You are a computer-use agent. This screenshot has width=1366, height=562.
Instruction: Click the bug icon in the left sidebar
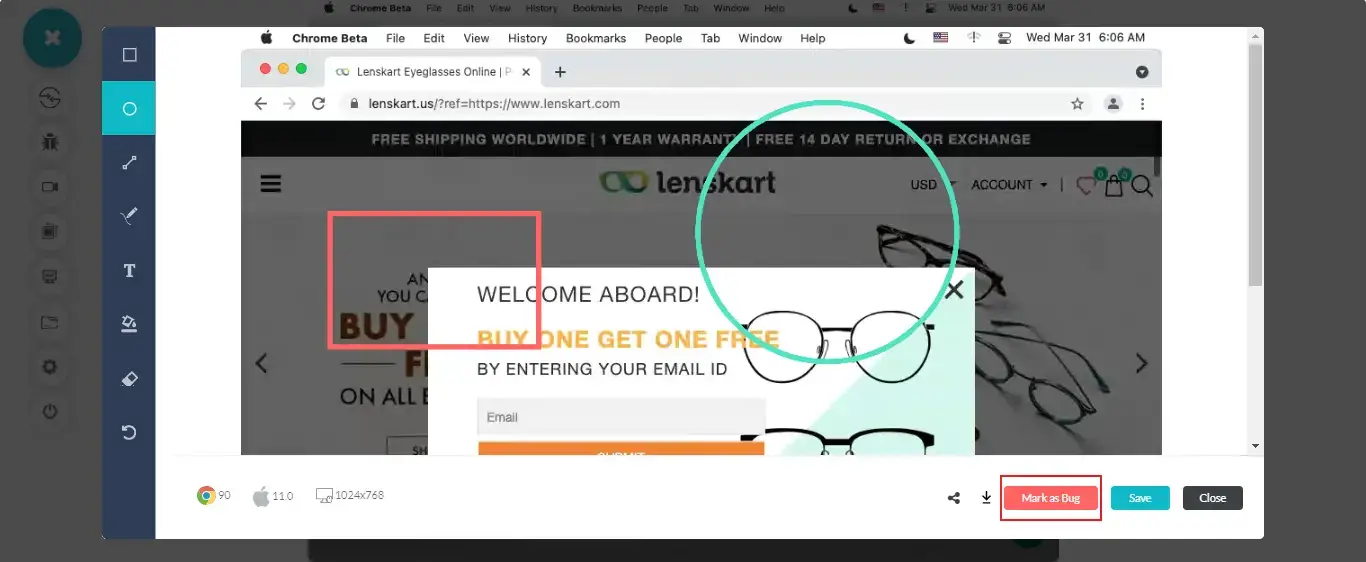50,142
